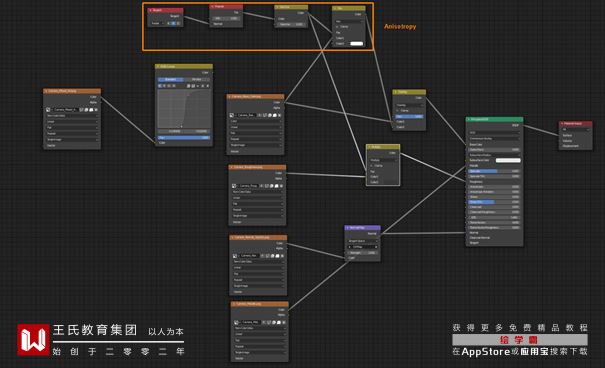The width and height of the screenshot is (605, 368).
Task: Toggle Clamp checkbox on selected Multiply node
Action: (x=371, y=166)
